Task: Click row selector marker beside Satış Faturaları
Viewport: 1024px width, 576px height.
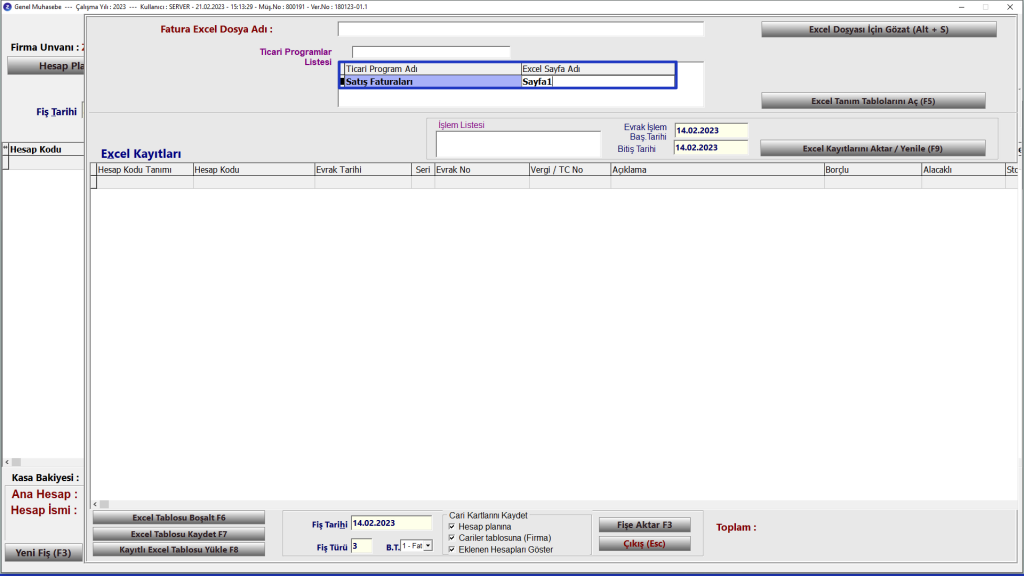Action: 342,82
